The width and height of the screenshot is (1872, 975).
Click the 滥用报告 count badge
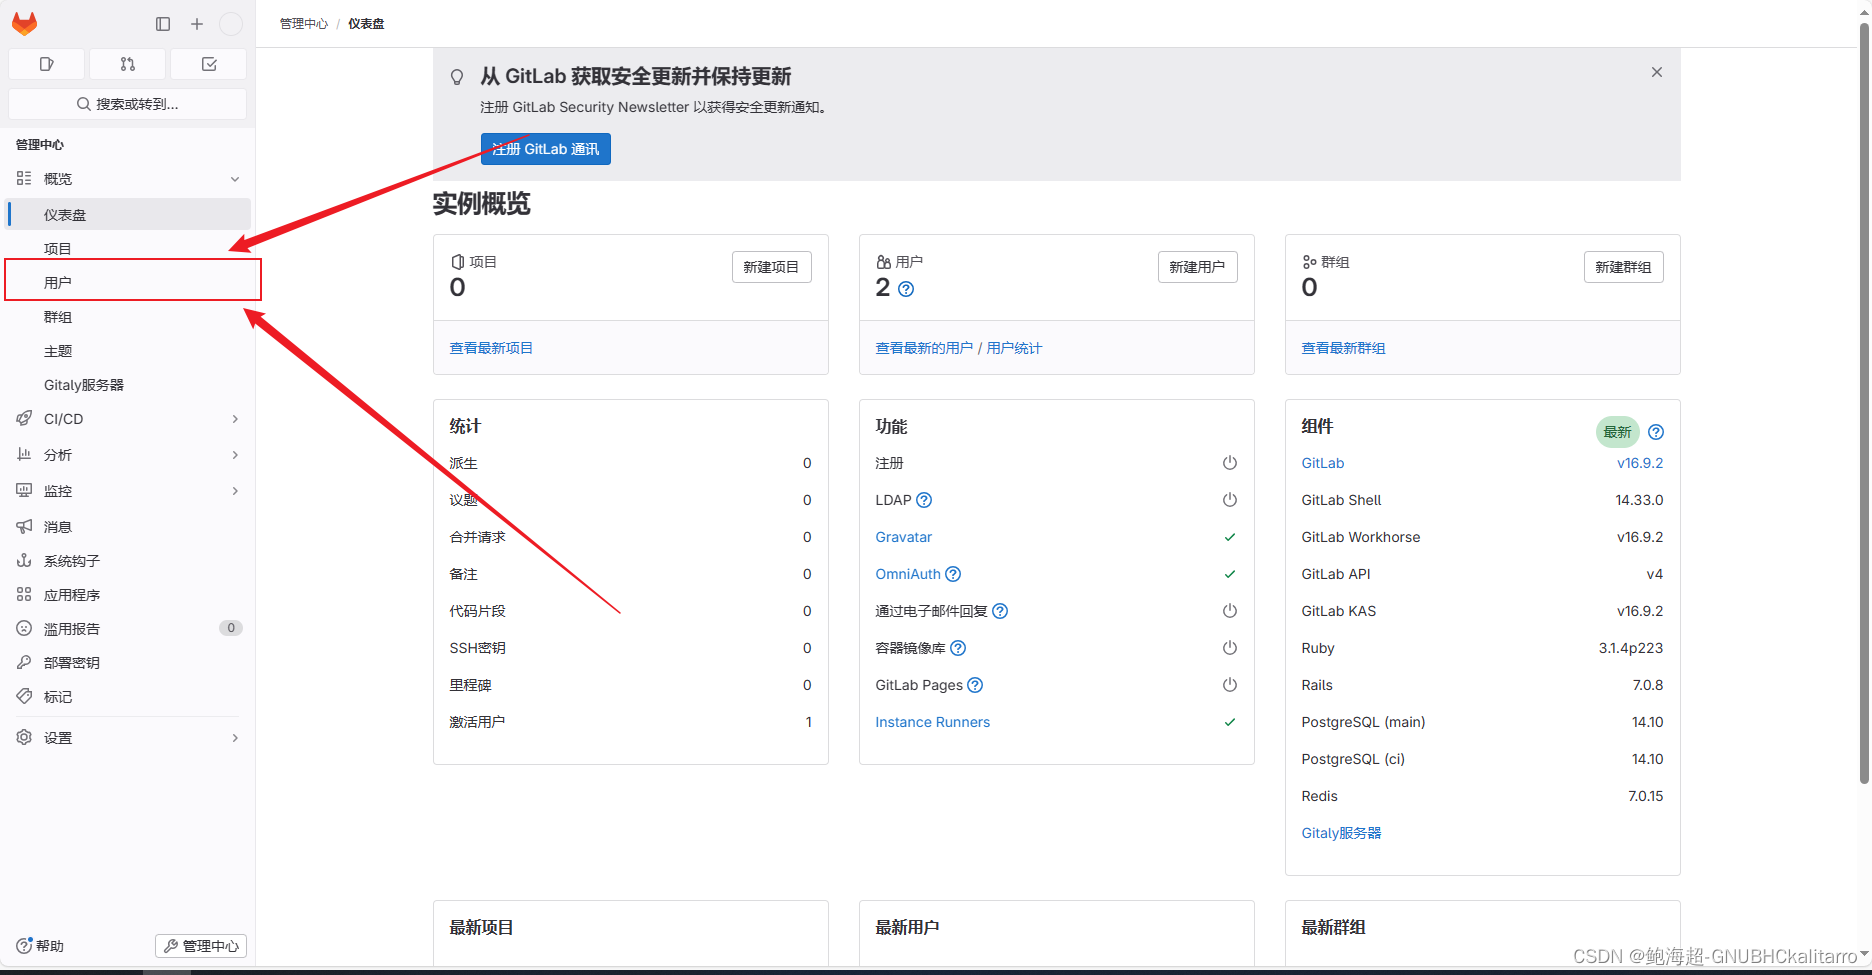tap(231, 628)
